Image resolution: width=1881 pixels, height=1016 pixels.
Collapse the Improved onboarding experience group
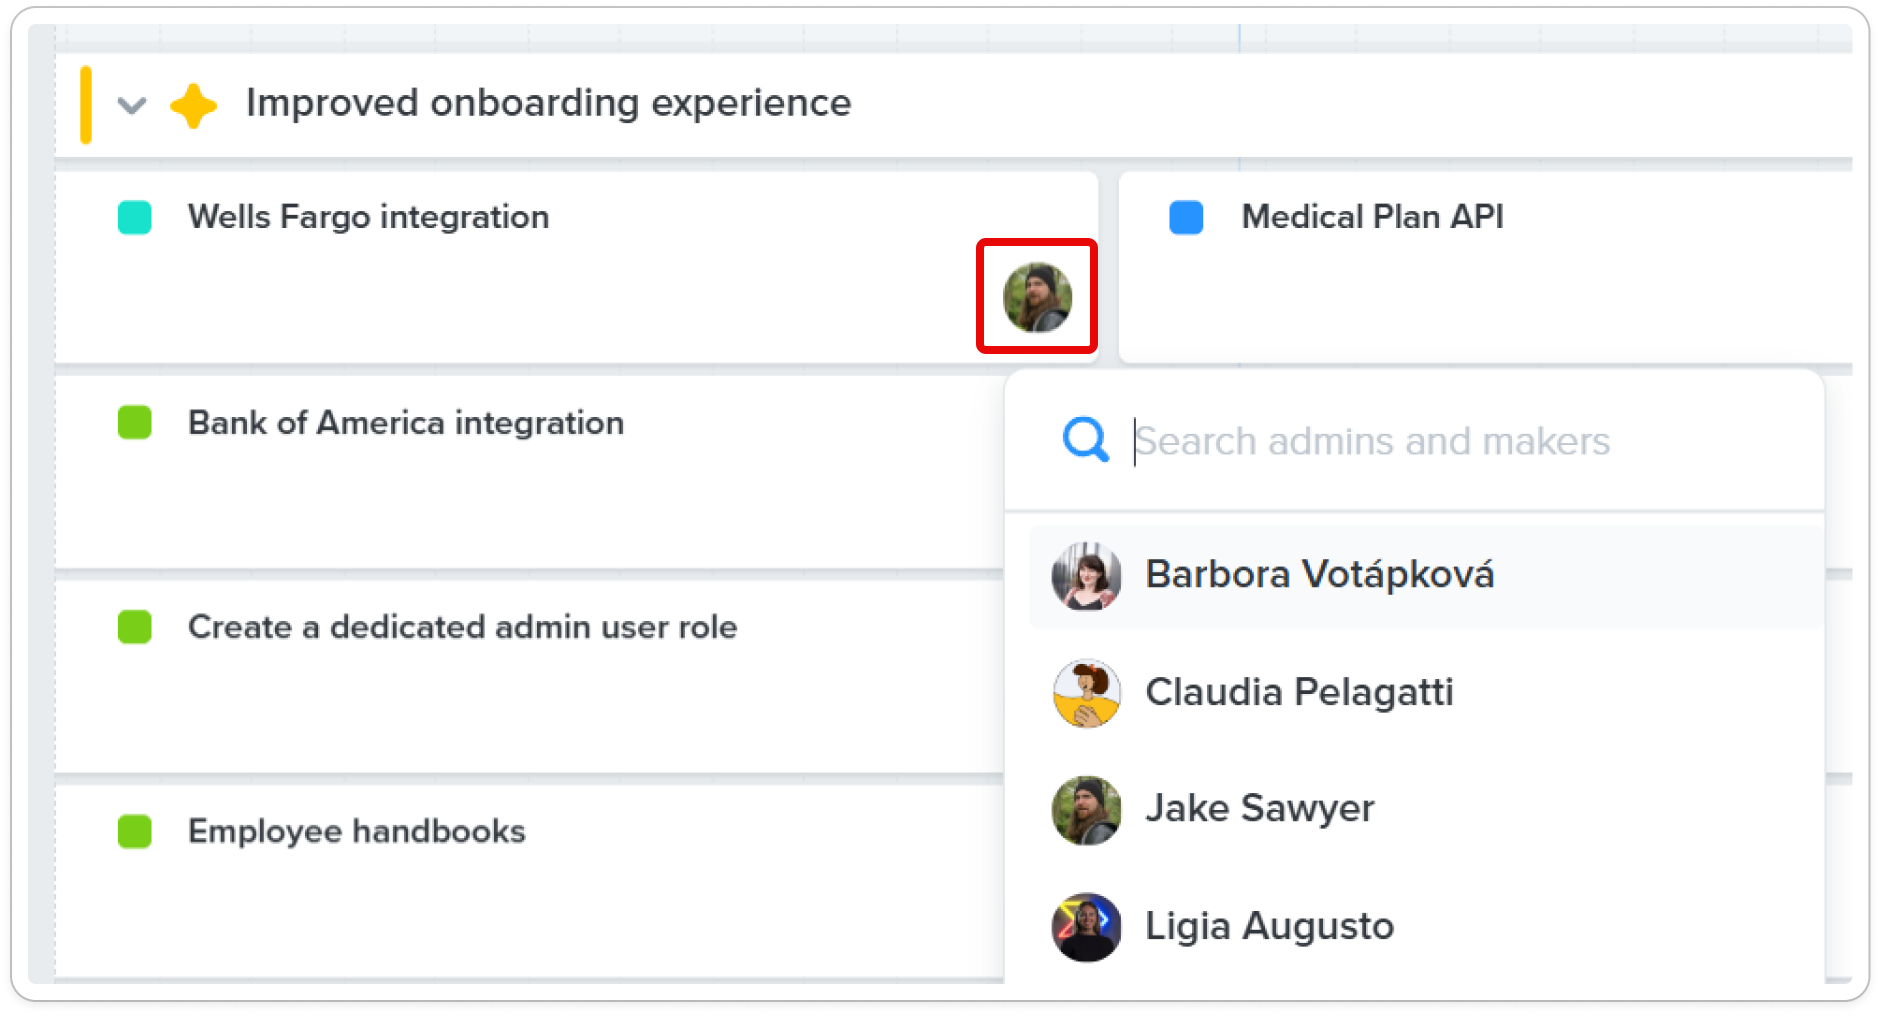(132, 104)
